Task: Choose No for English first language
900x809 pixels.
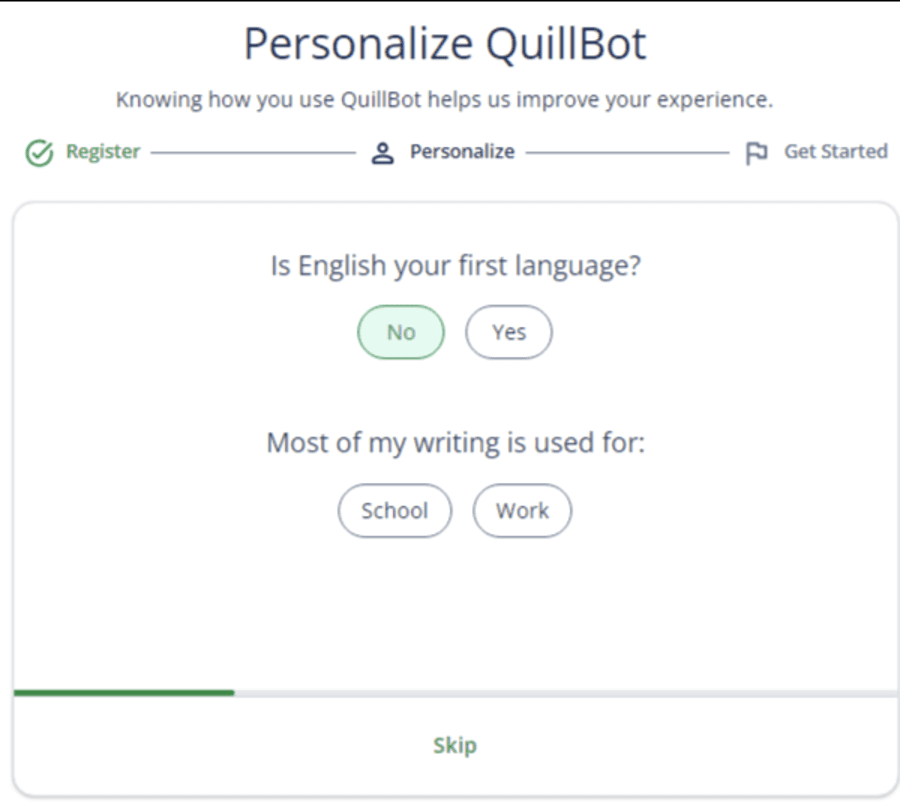Action: [401, 332]
